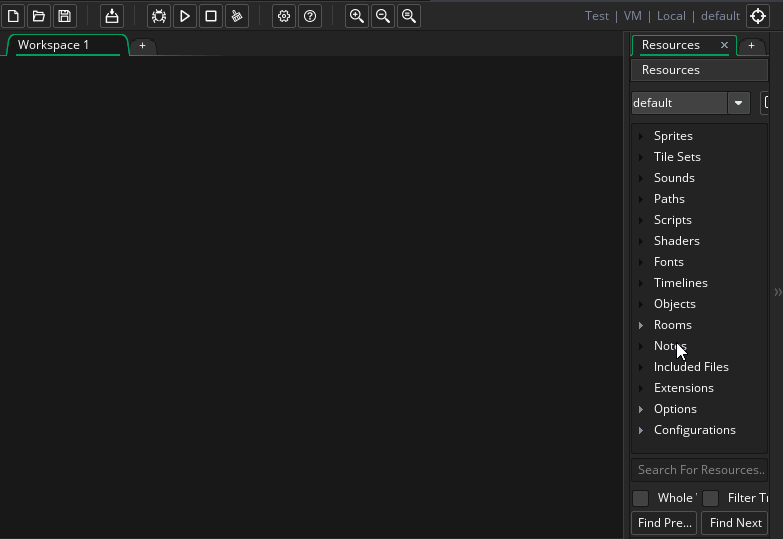This screenshot has height=539, width=783.
Task: Enable the Whole Word checkbox
Action: coord(640,498)
